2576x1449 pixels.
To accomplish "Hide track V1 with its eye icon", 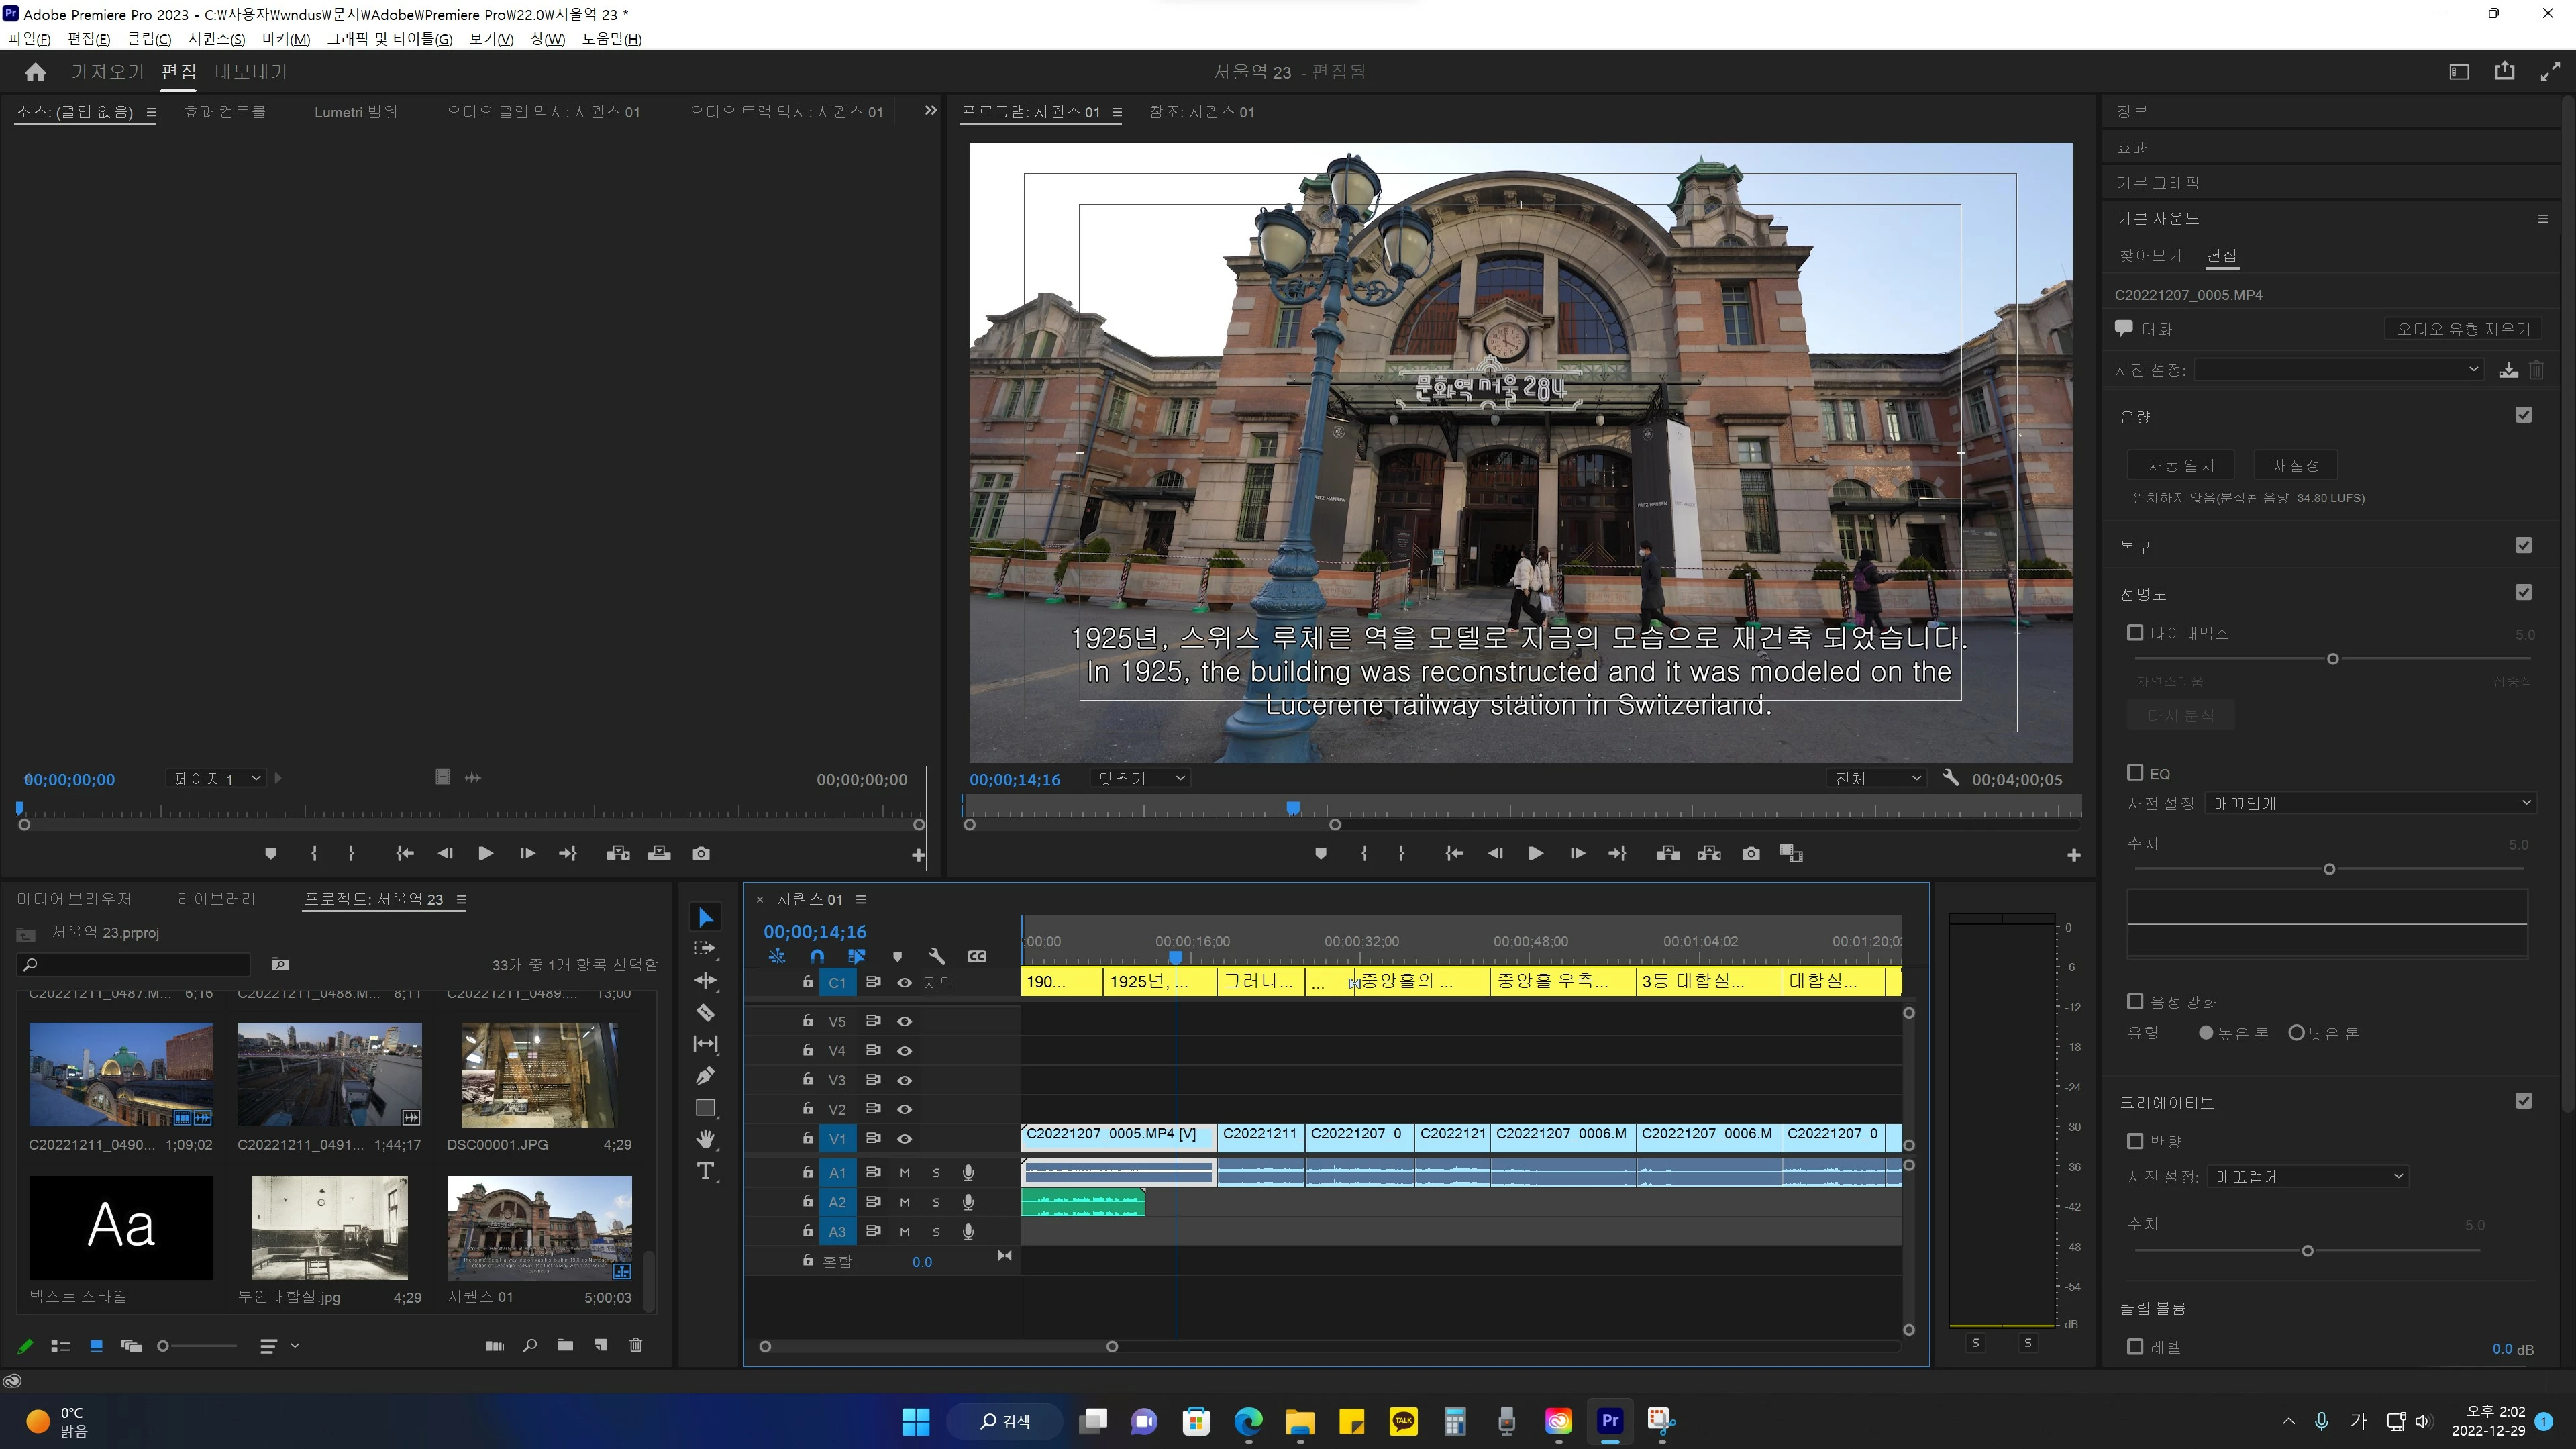I will (x=904, y=1138).
